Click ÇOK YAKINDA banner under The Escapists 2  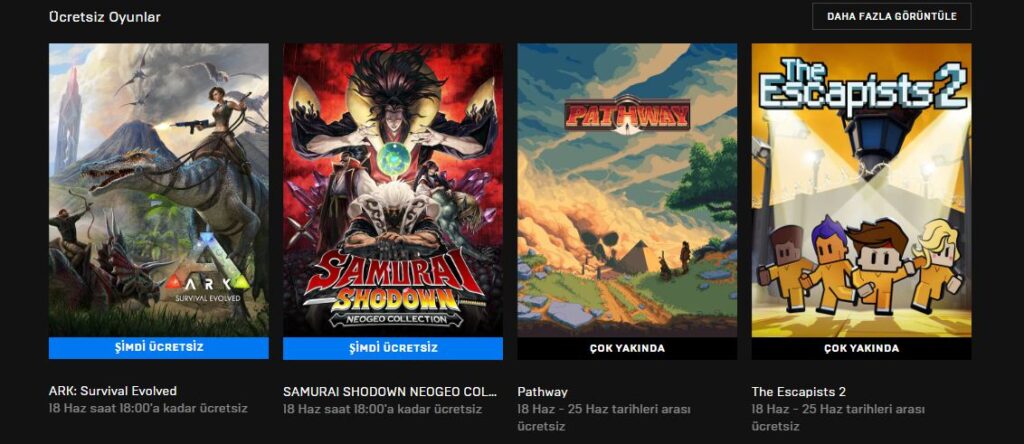tap(861, 348)
